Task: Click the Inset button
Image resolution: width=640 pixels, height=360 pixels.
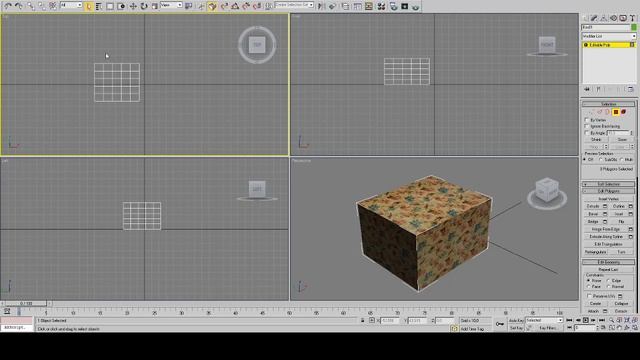Action: (619, 214)
